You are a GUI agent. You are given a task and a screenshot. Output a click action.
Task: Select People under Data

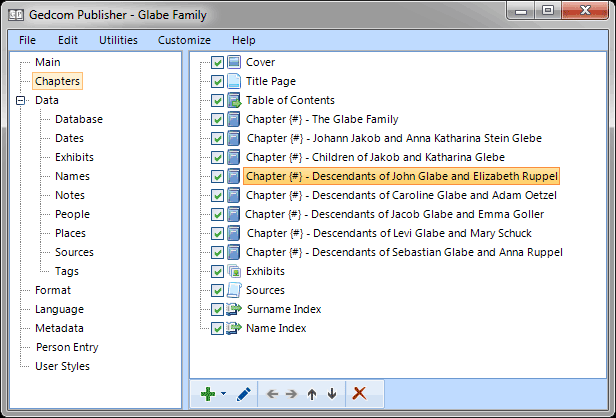[x=72, y=214]
